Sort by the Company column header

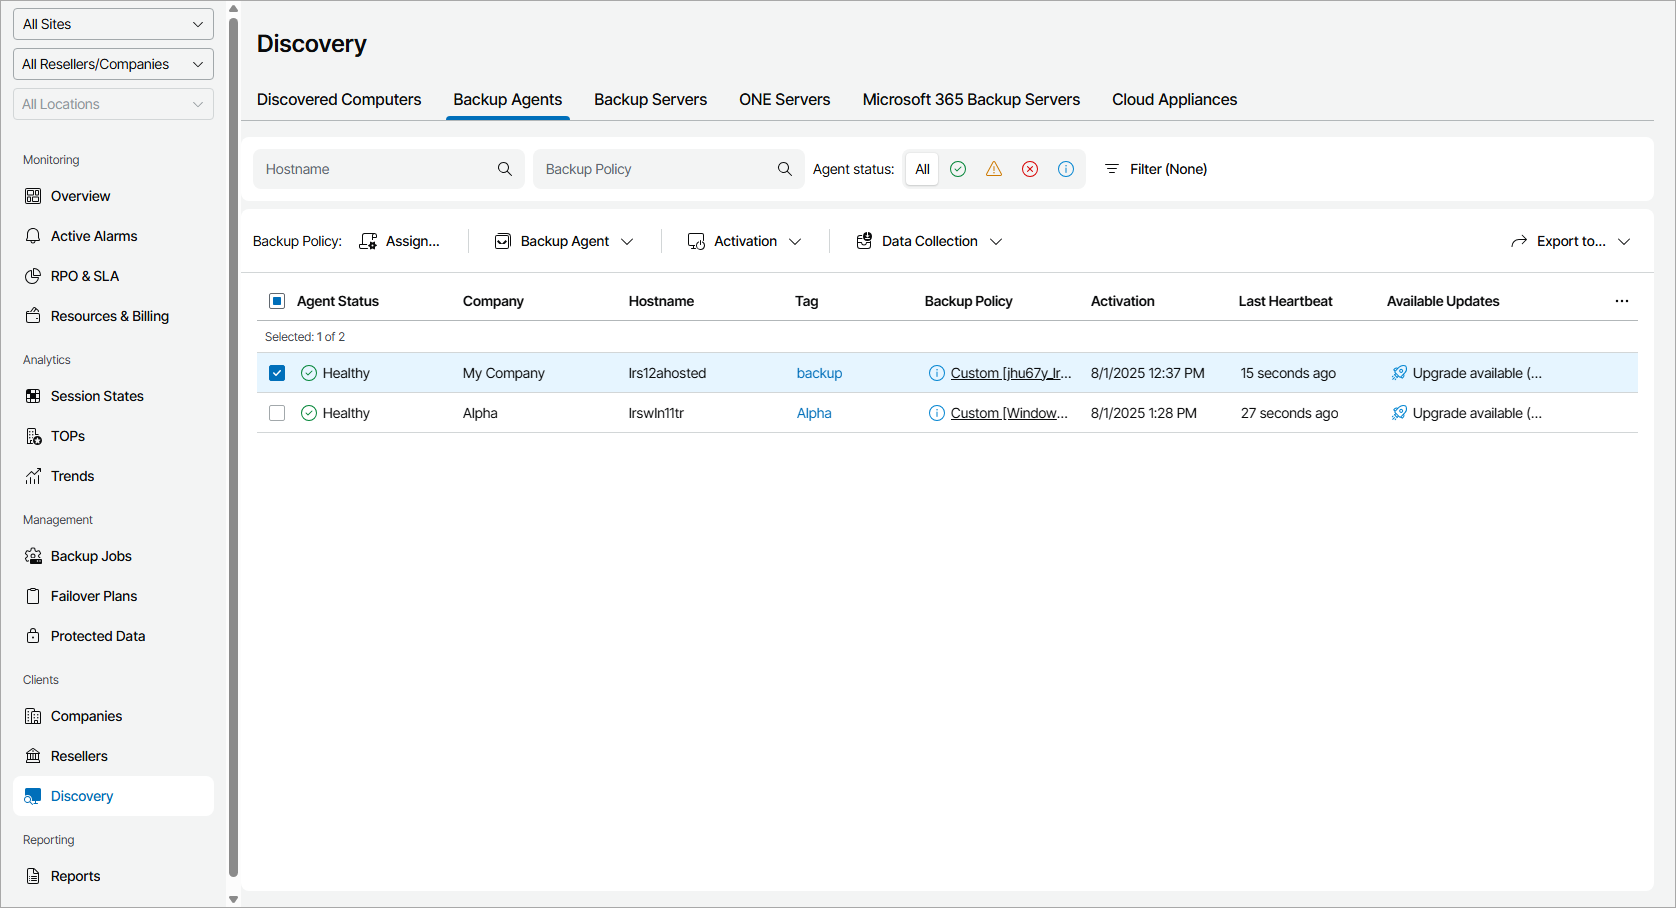click(493, 301)
